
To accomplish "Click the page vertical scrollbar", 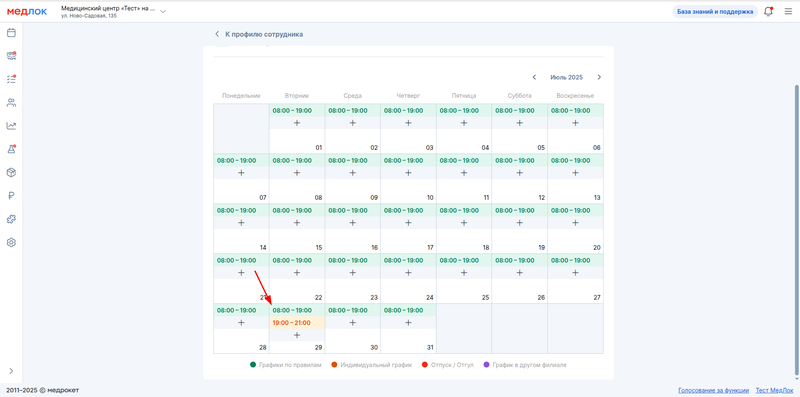I will [x=796, y=230].
